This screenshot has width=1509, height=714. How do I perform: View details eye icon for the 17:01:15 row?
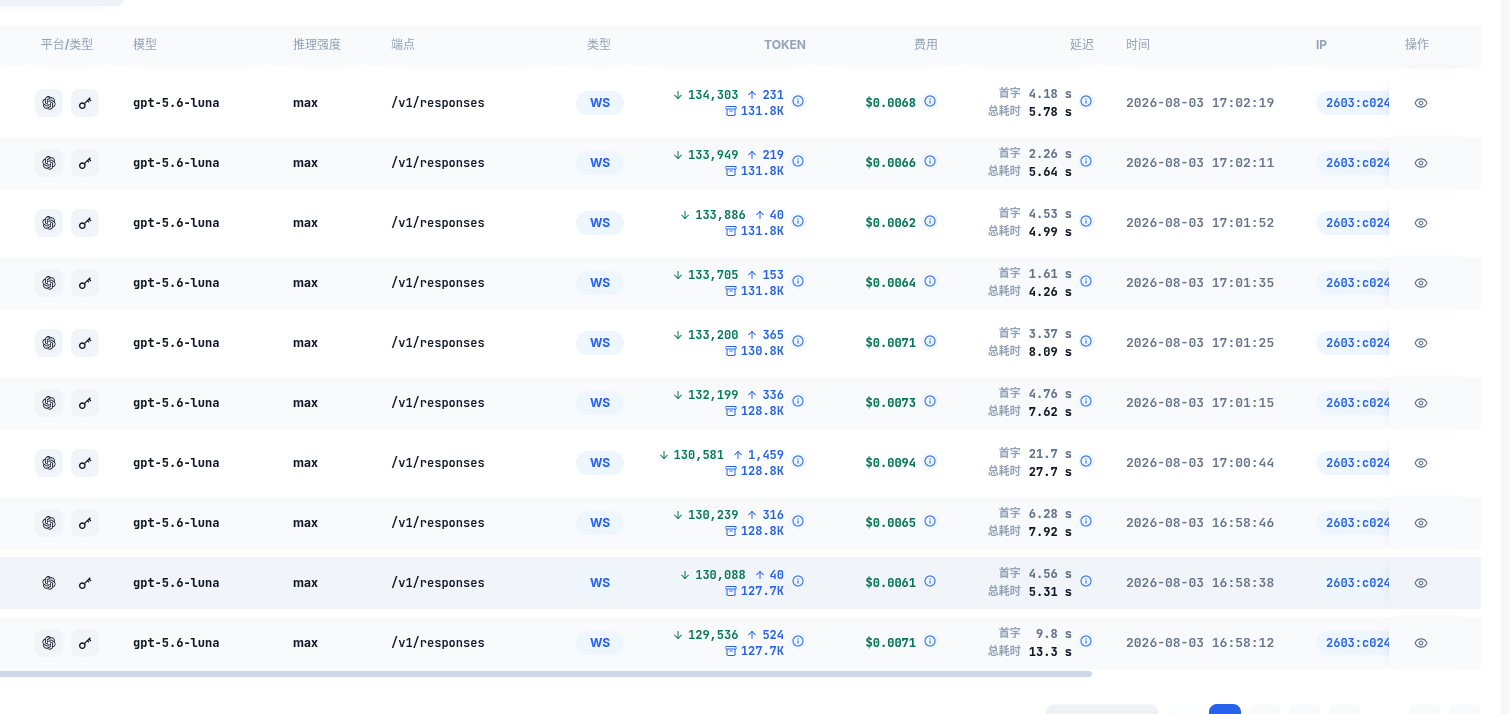(1421, 403)
